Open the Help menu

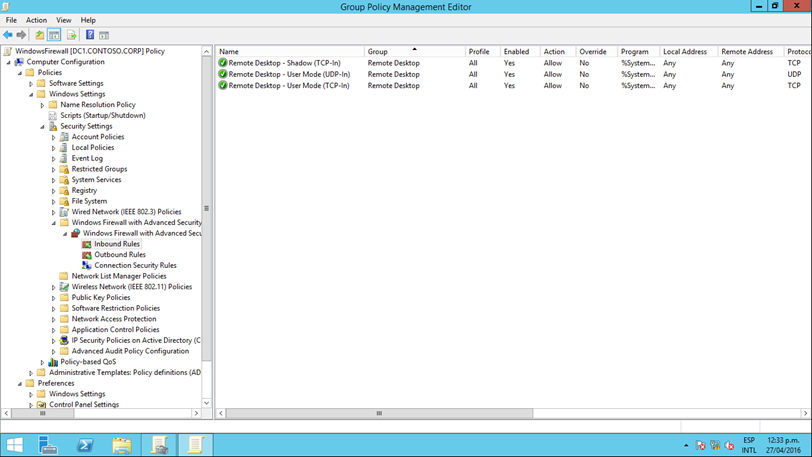click(x=88, y=20)
